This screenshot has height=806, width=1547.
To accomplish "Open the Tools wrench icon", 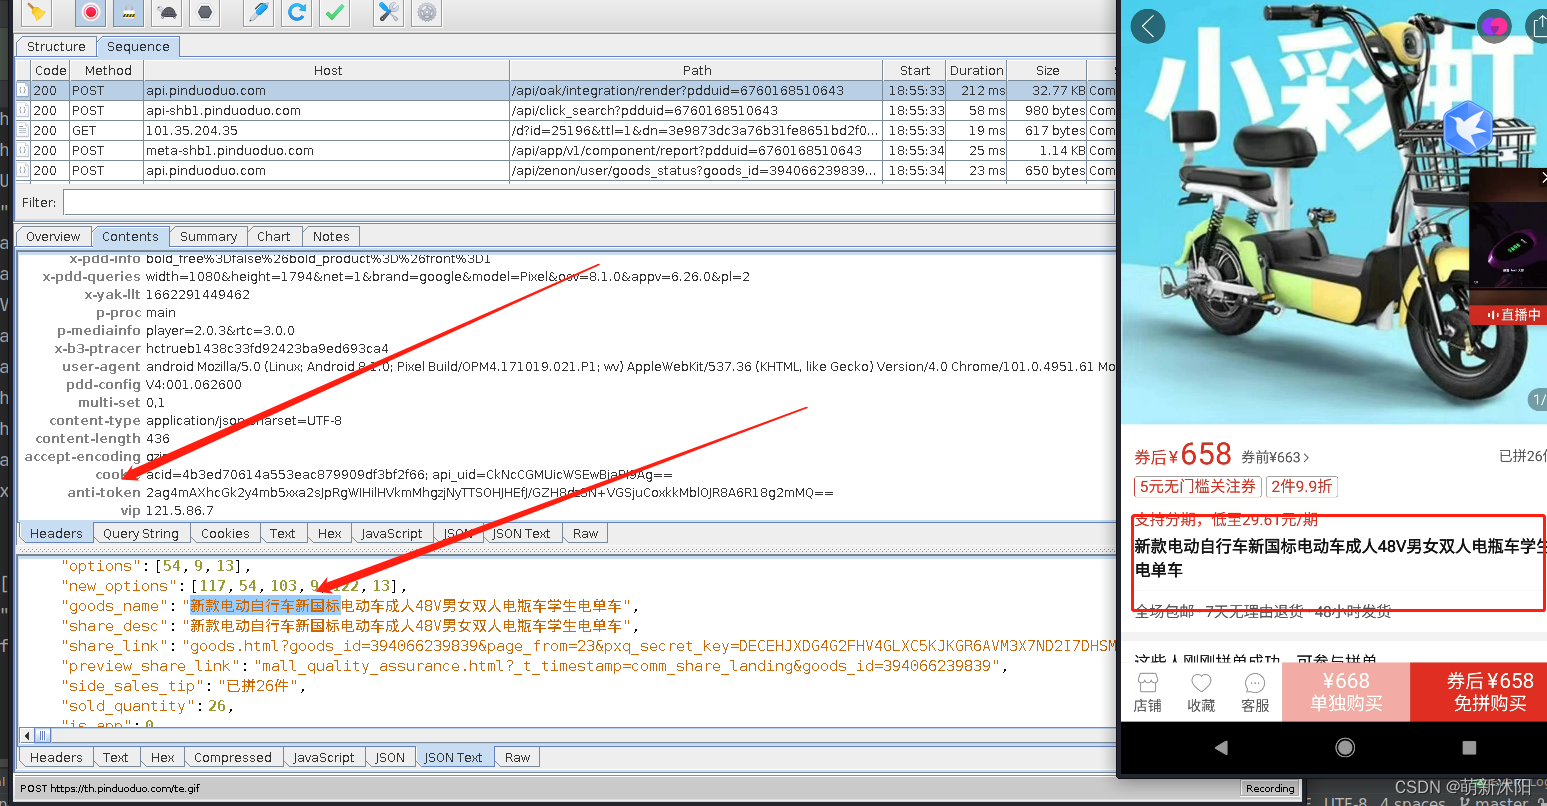I will (x=388, y=12).
